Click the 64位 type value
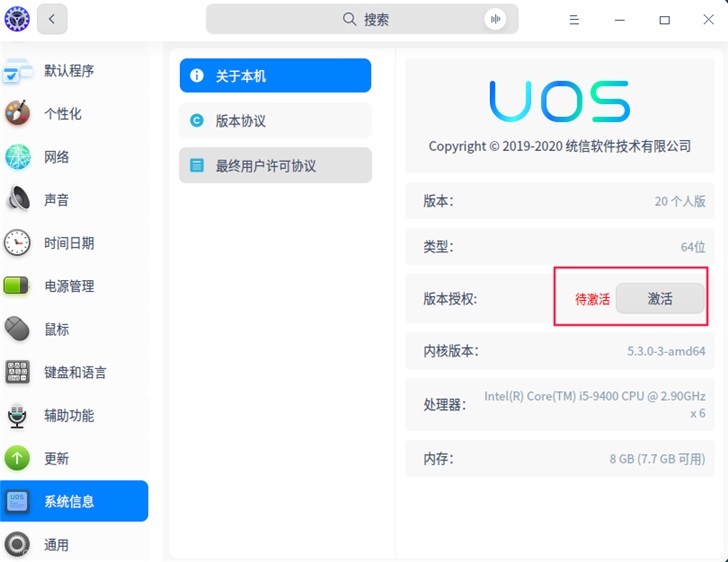Image resolution: width=728 pixels, height=562 pixels. point(693,247)
